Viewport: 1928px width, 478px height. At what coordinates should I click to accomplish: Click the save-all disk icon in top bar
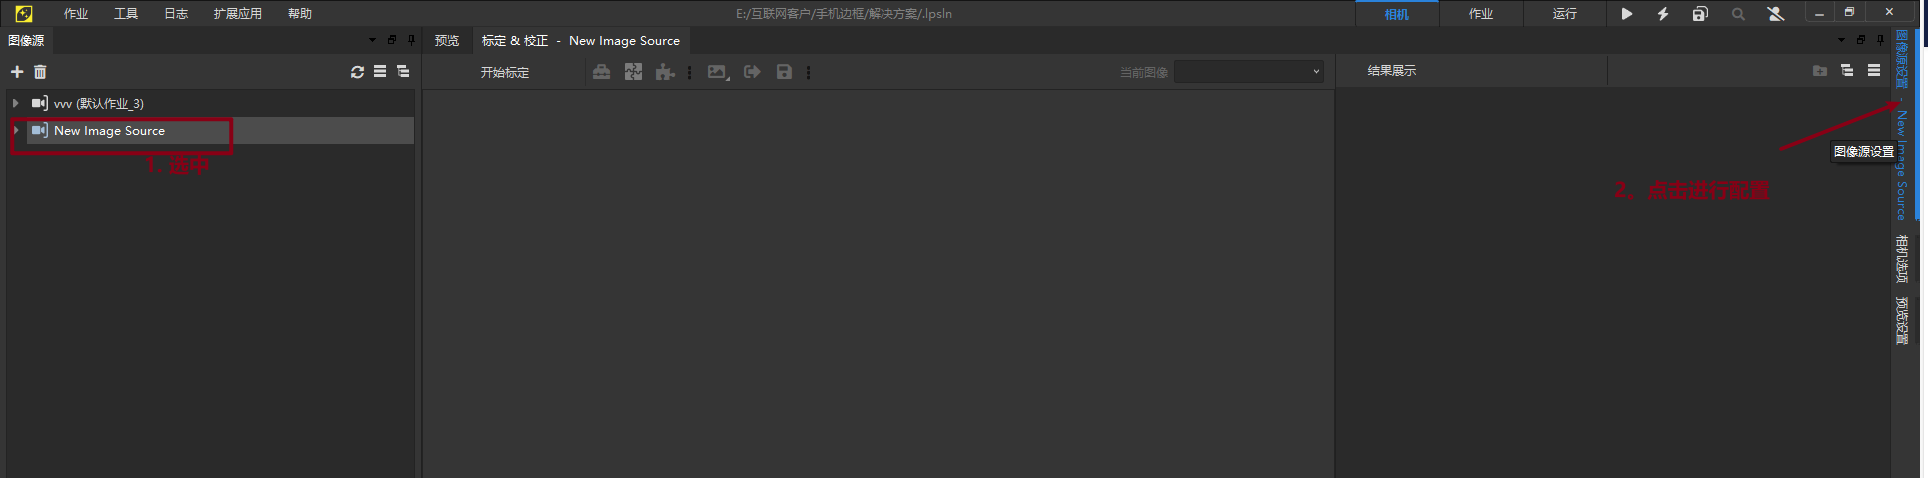pyautogui.click(x=1700, y=14)
